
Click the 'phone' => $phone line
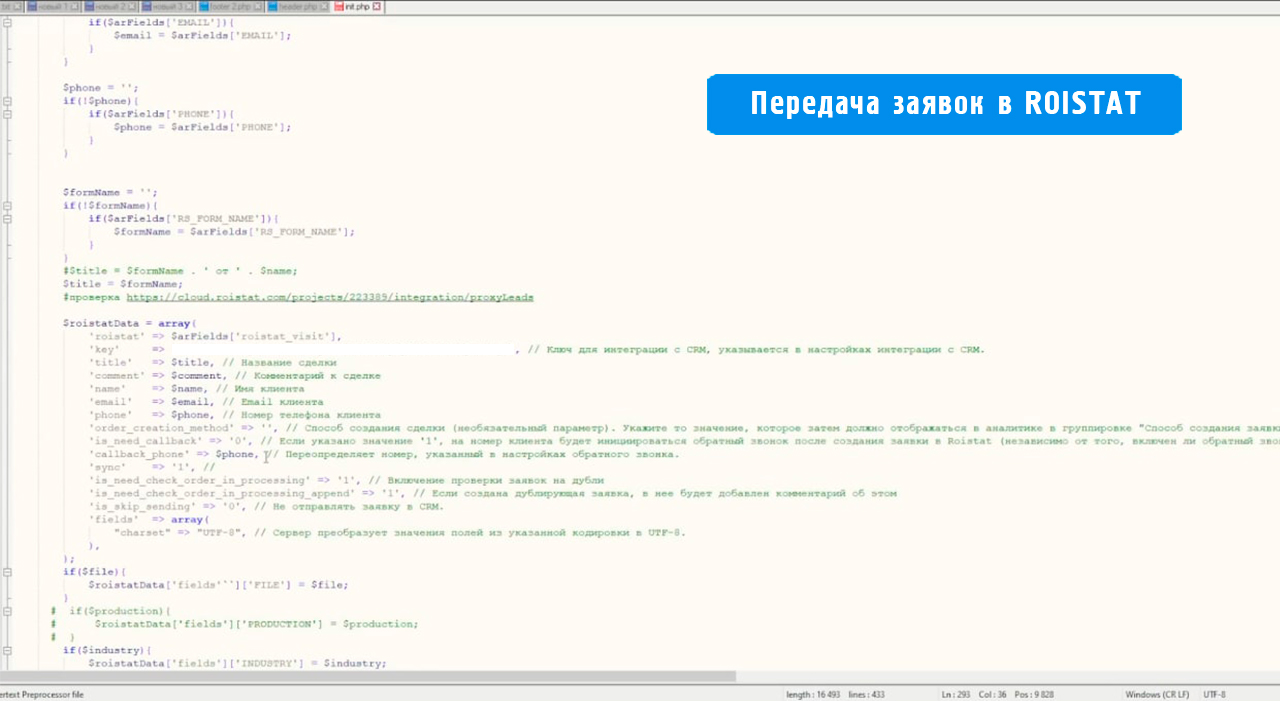234,414
